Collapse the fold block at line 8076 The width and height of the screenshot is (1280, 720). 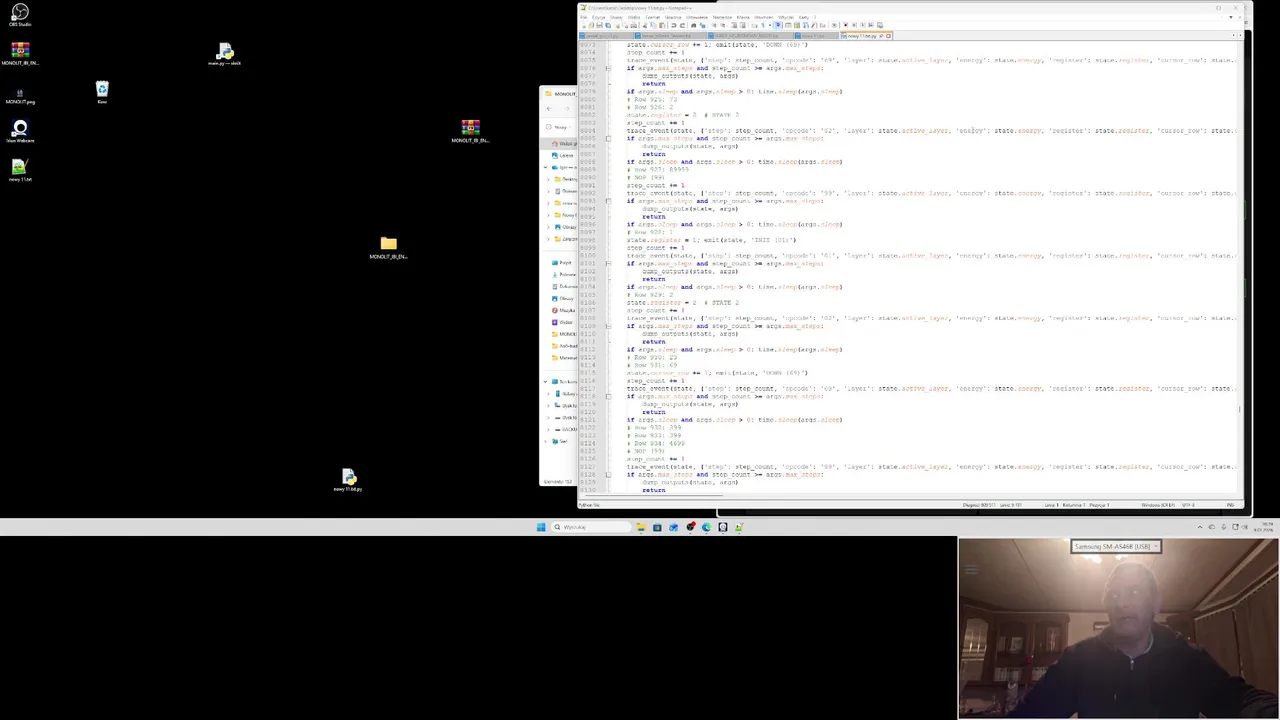608,68
